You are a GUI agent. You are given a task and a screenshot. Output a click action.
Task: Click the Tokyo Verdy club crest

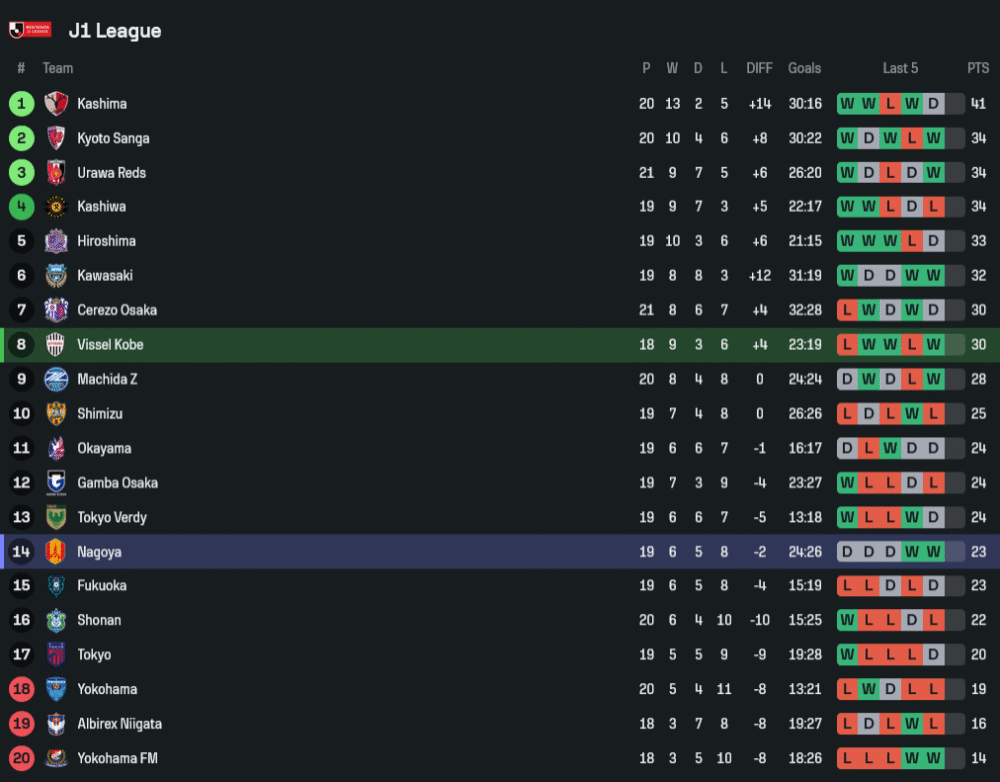56,517
